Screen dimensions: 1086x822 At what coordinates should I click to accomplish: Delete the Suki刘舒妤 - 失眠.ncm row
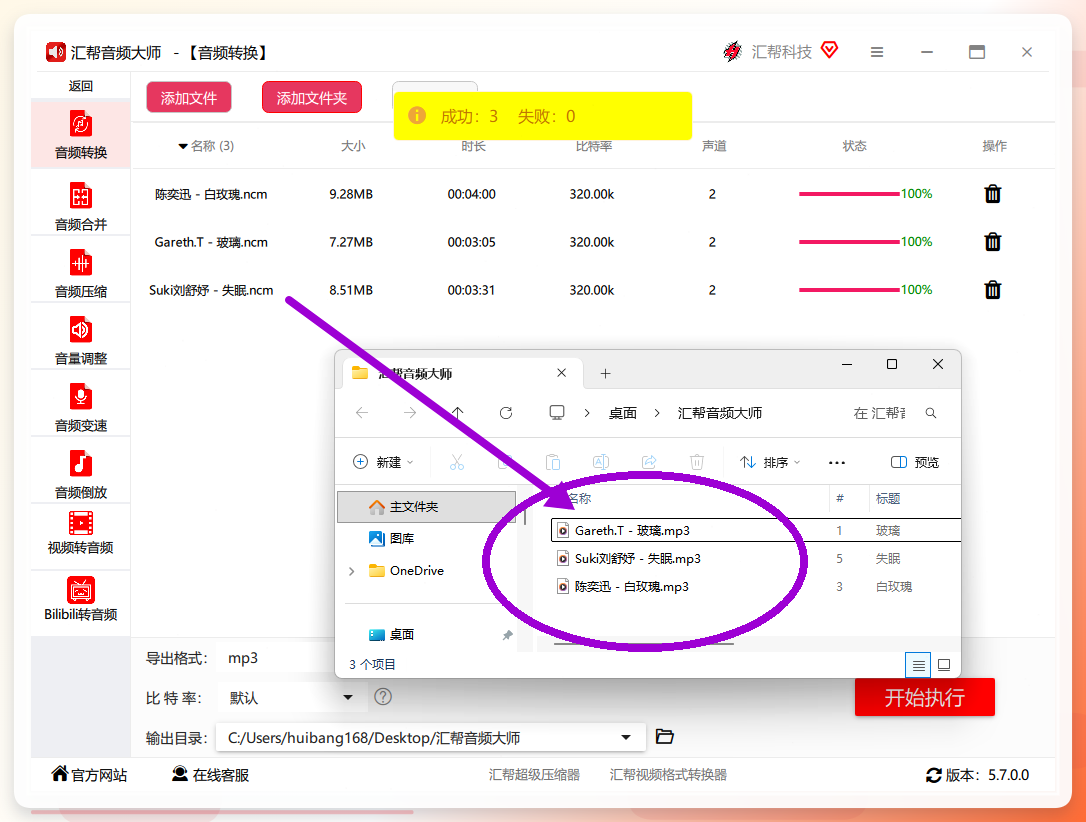(x=992, y=289)
